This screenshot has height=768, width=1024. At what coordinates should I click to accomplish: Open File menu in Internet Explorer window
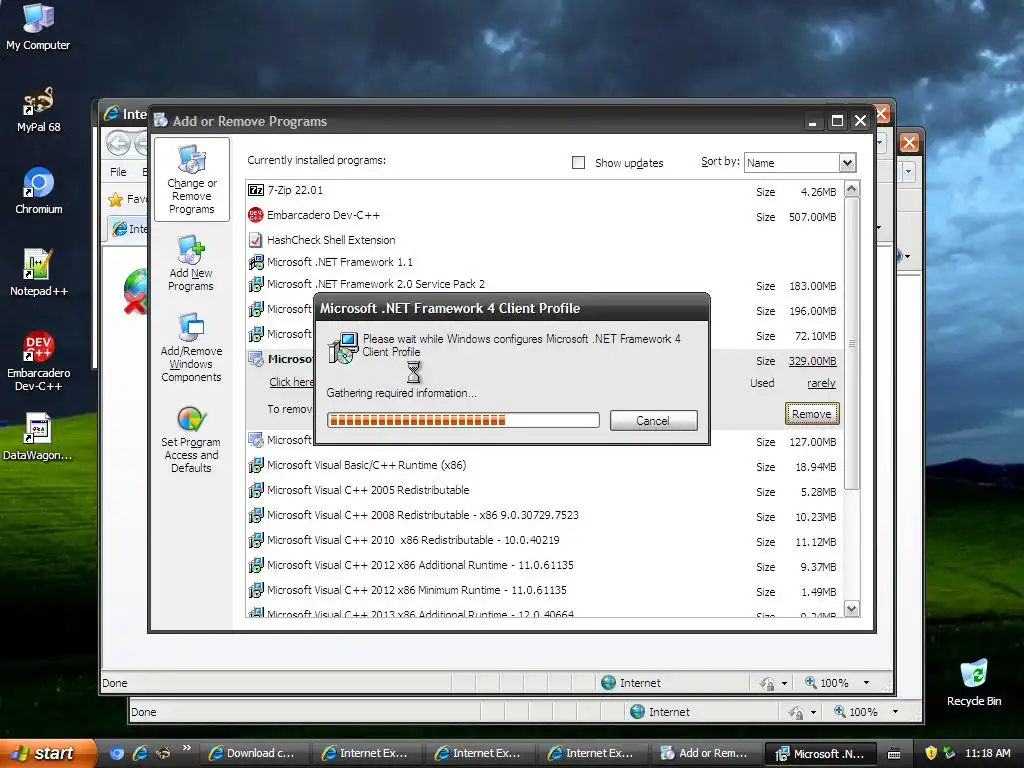[x=118, y=172]
